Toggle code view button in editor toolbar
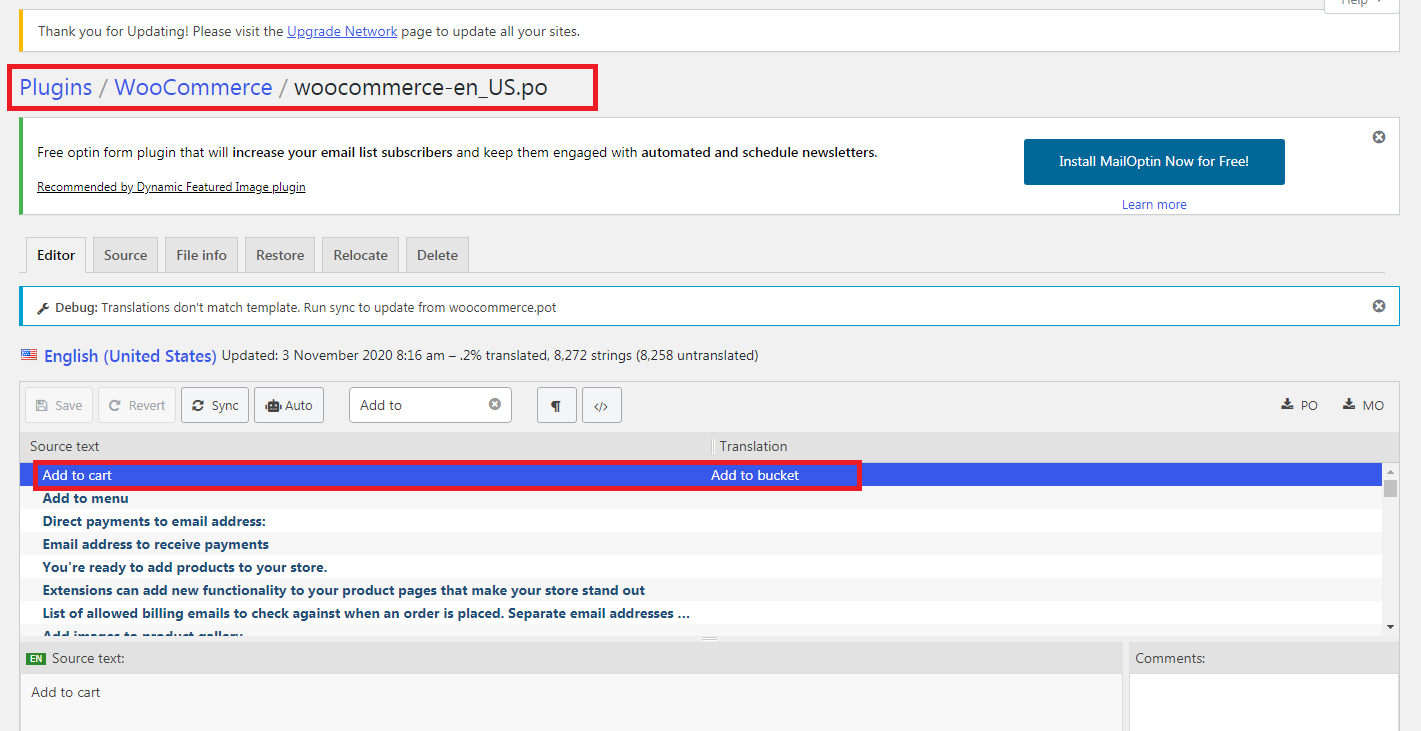The height and width of the screenshot is (731, 1421). pyautogui.click(x=601, y=405)
